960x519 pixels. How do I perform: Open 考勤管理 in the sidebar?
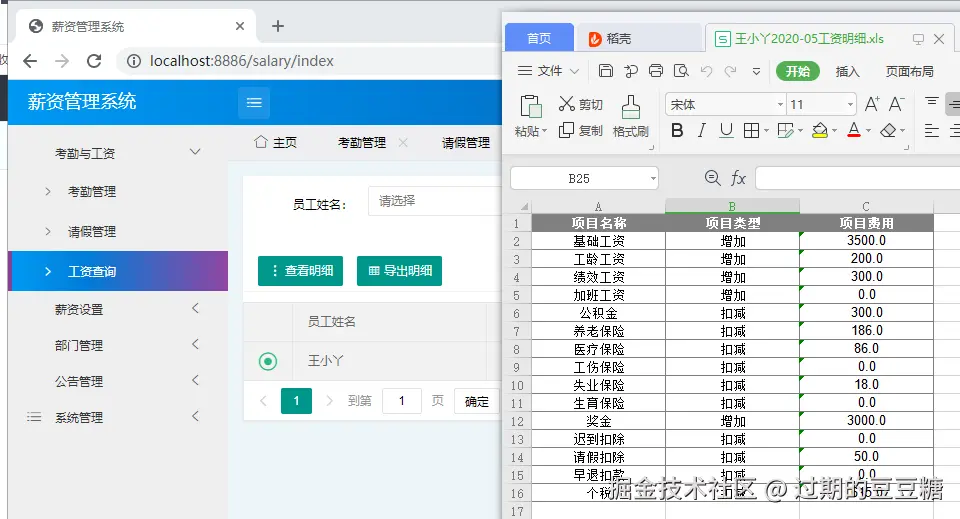pyautogui.click(x=92, y=192)
